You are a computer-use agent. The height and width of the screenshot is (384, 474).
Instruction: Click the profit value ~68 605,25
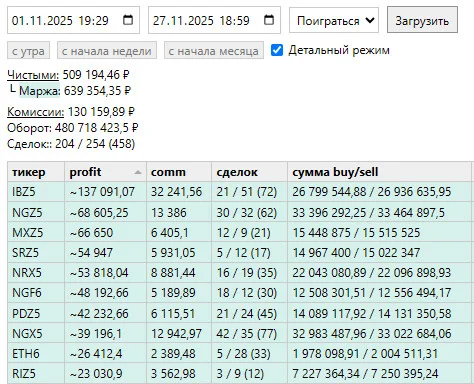pos(99,212)
